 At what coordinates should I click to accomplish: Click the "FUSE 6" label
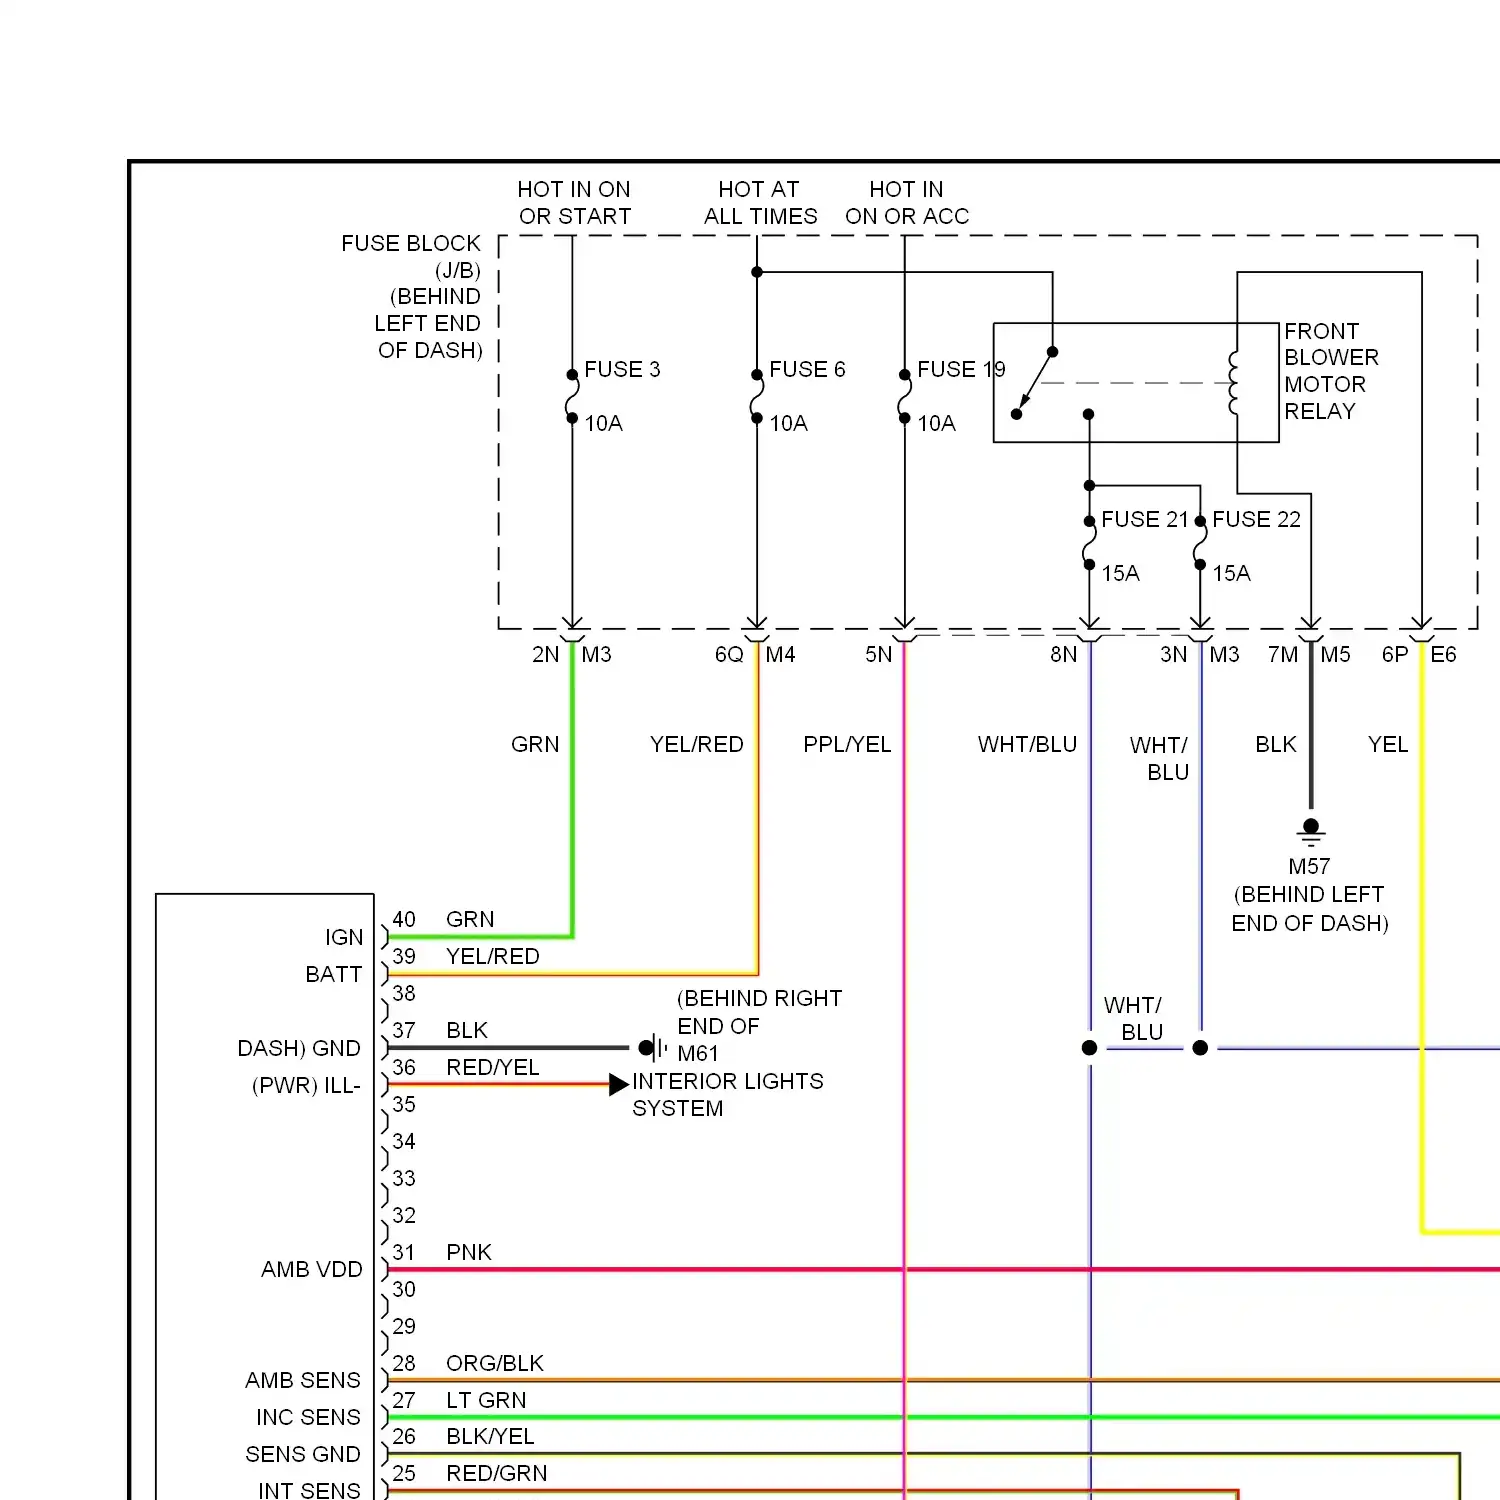tap(807, 370)
